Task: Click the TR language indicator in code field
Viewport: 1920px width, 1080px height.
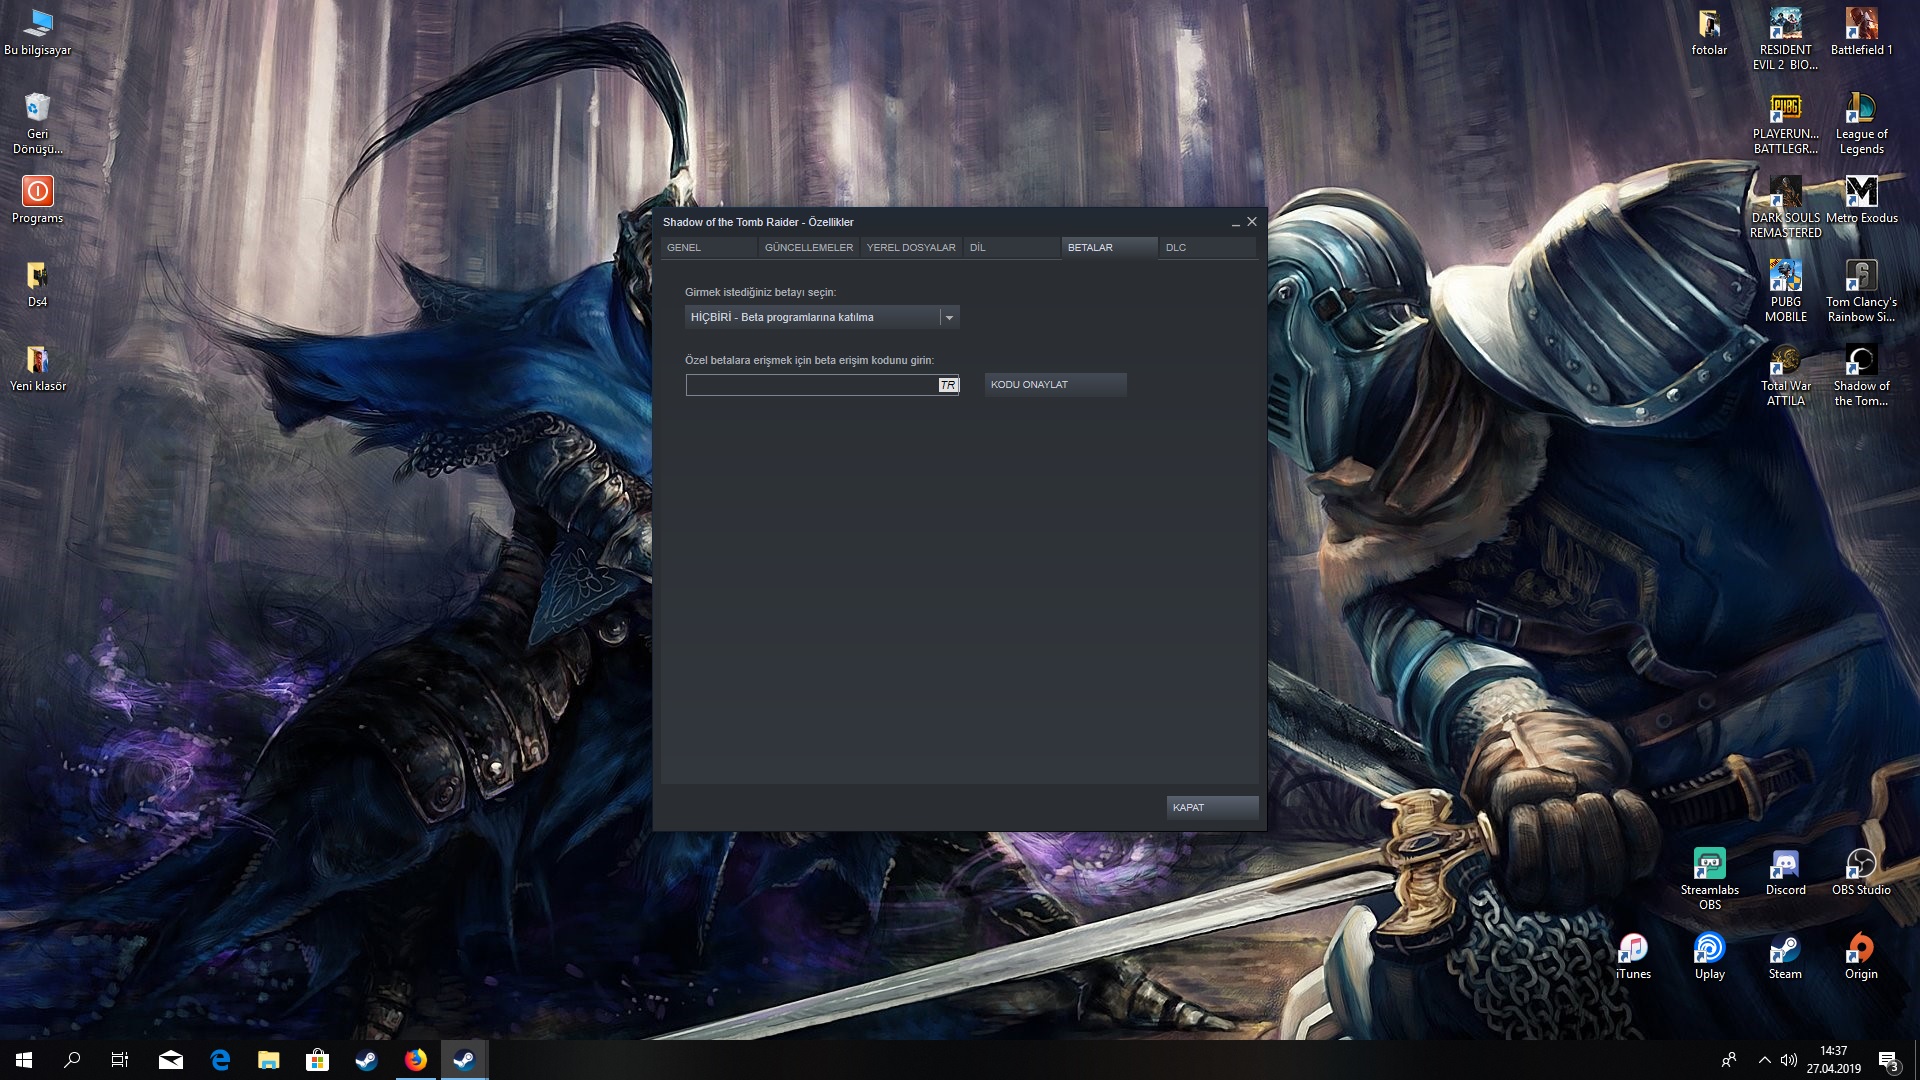Action: [x=948, y=385]
